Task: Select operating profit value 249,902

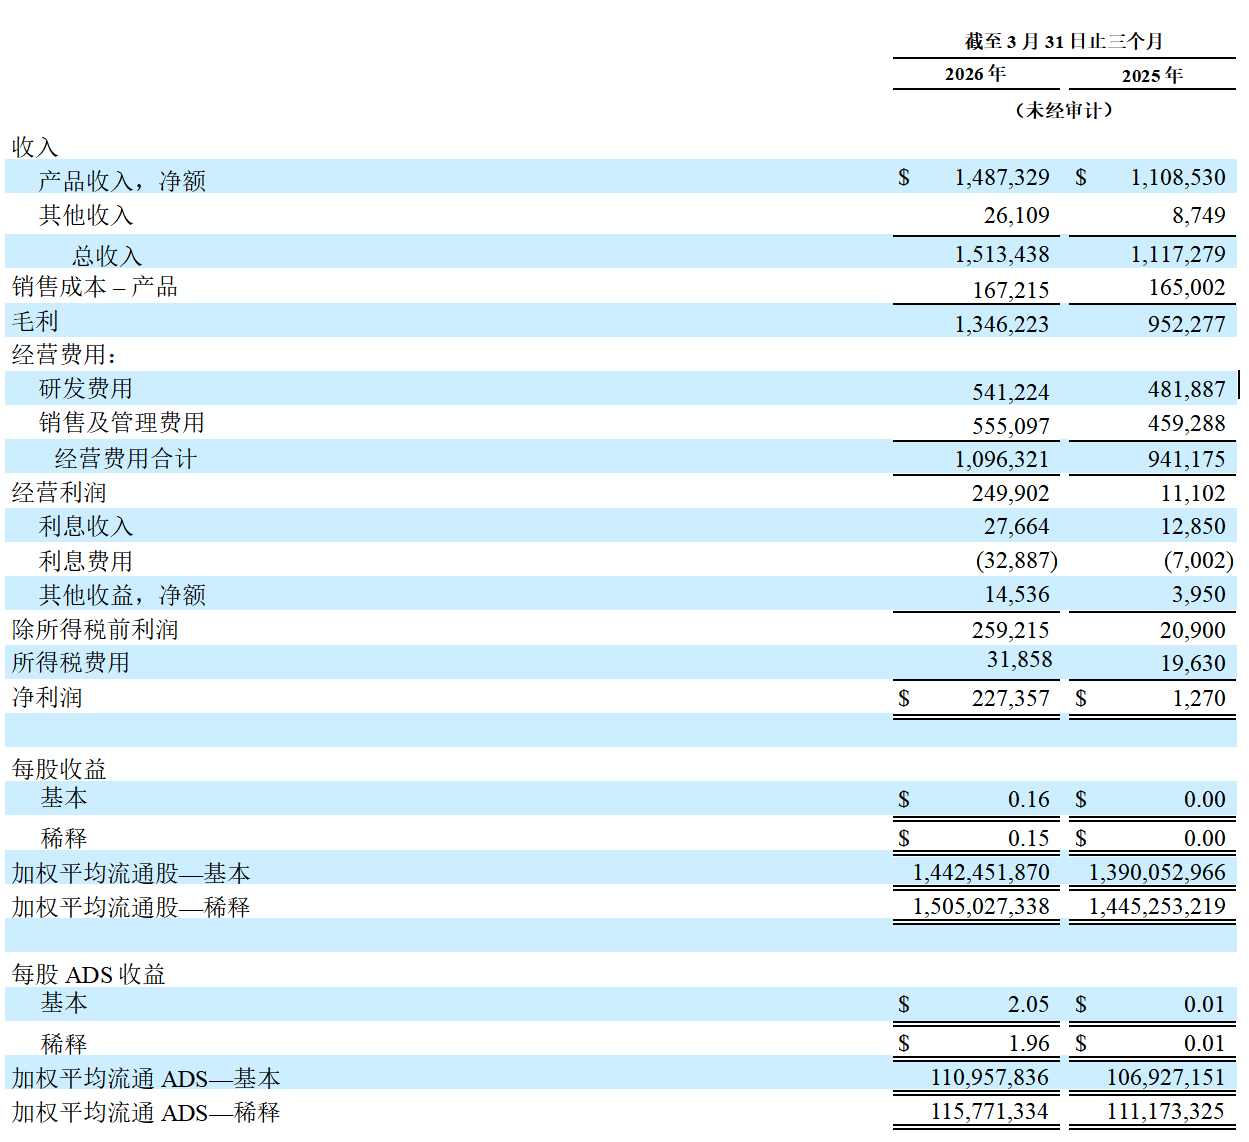Action: (1011, 494)
